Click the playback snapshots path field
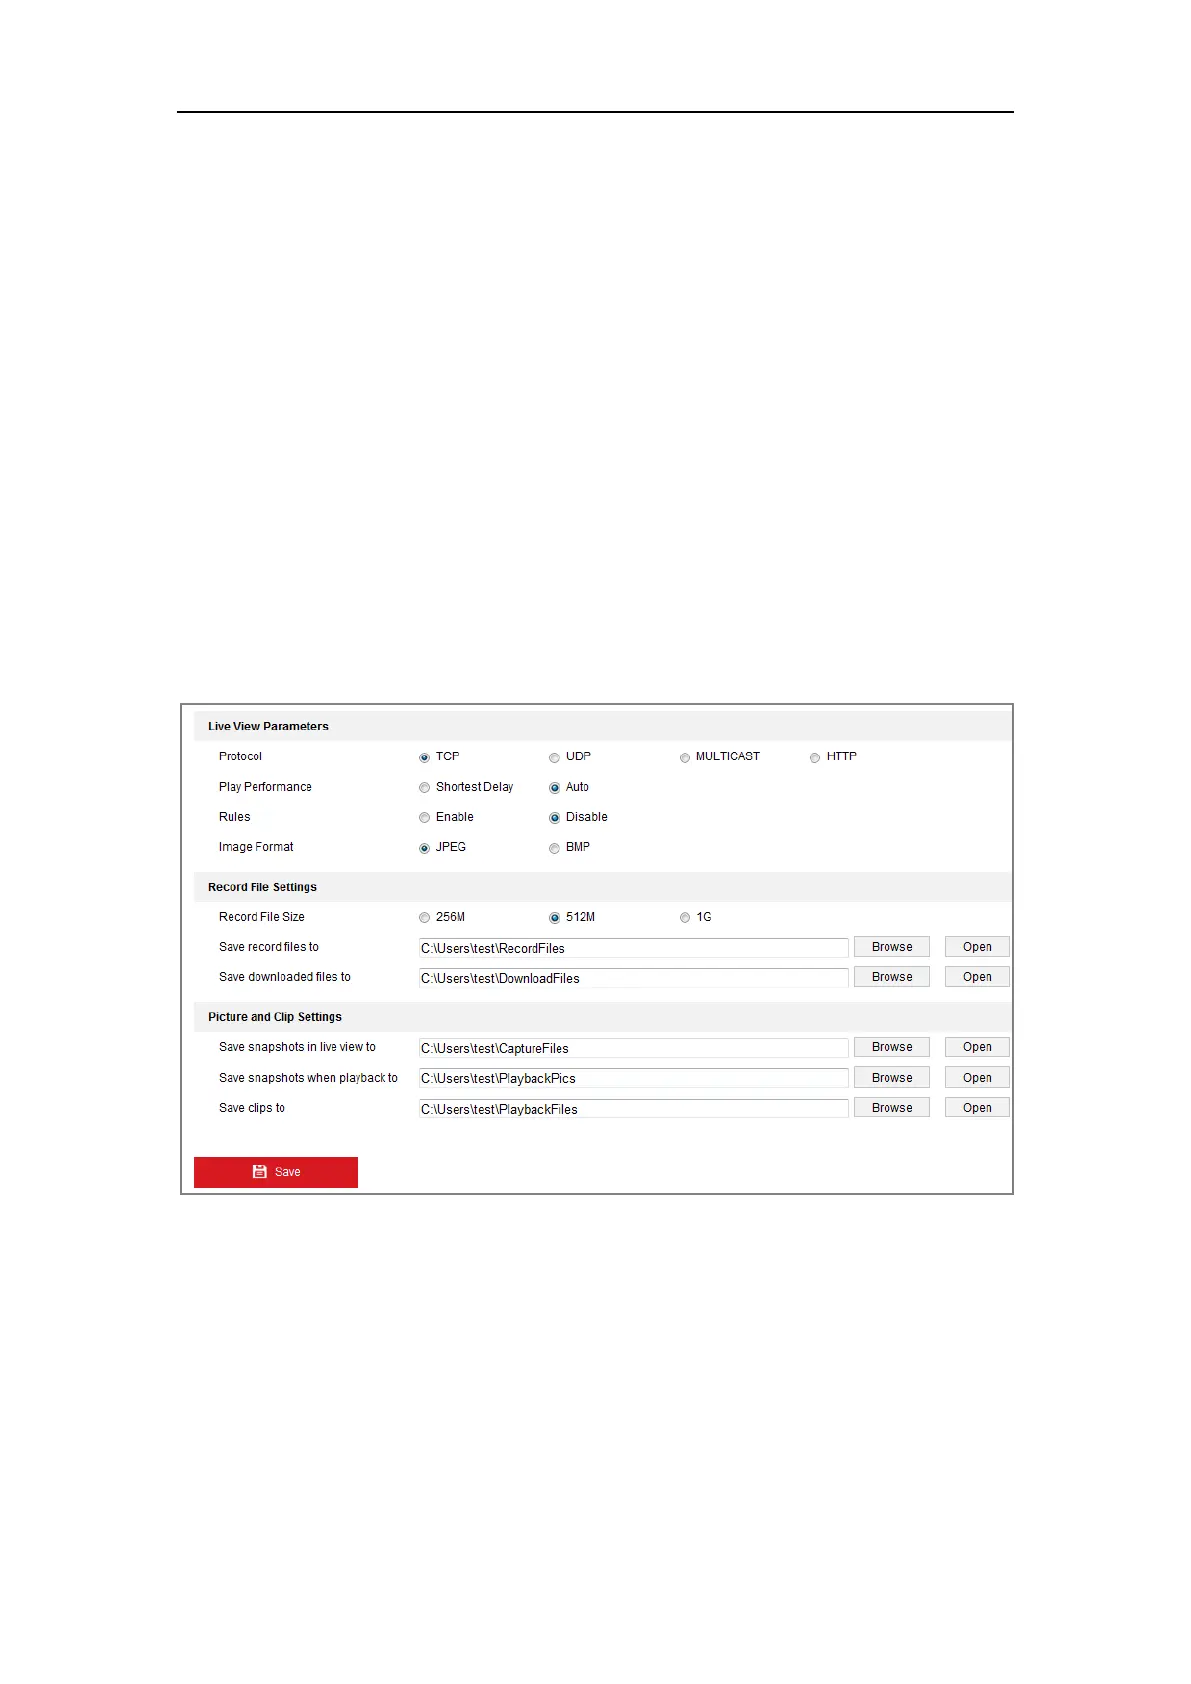1191x1684 pixels. [x=633, y=1078]
